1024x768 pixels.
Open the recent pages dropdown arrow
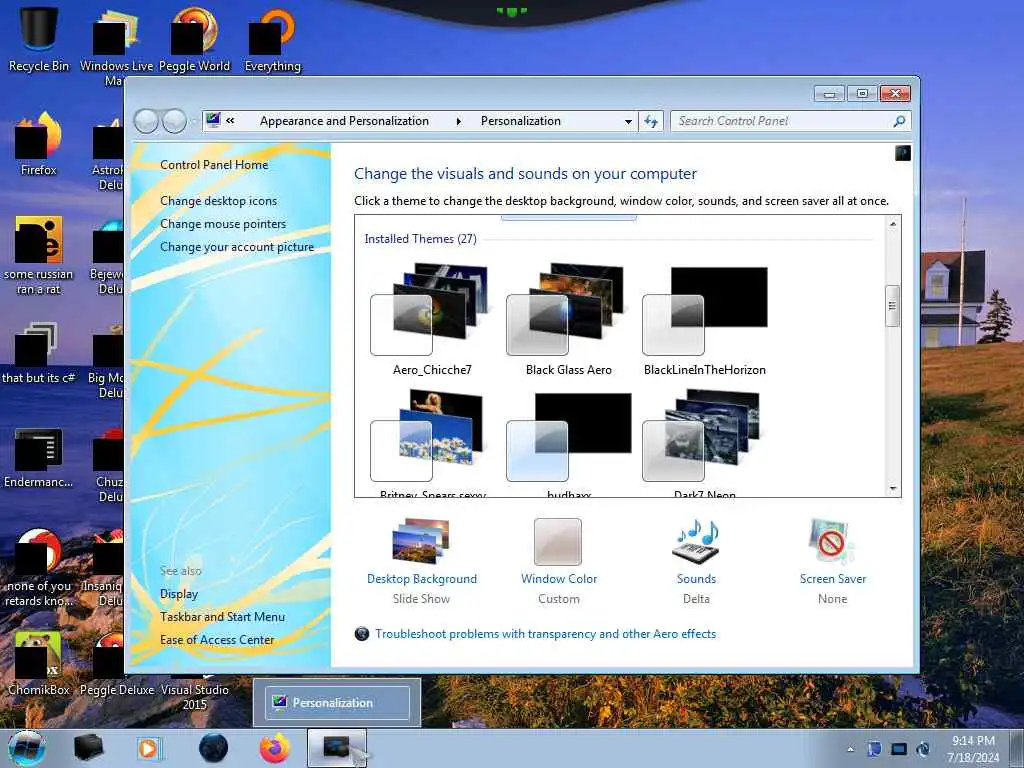193,121
